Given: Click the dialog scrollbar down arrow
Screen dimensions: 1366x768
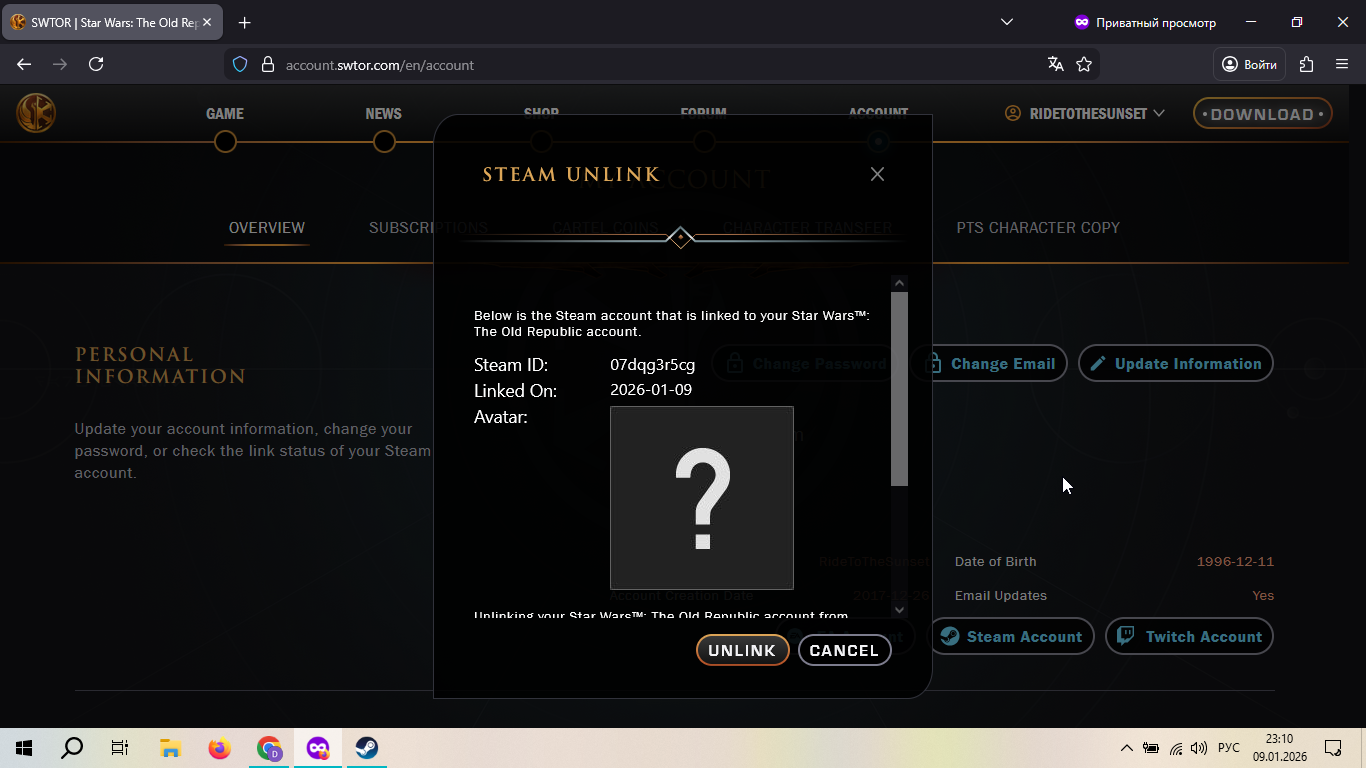Looking at the screenshot, I should coord(899,609).
